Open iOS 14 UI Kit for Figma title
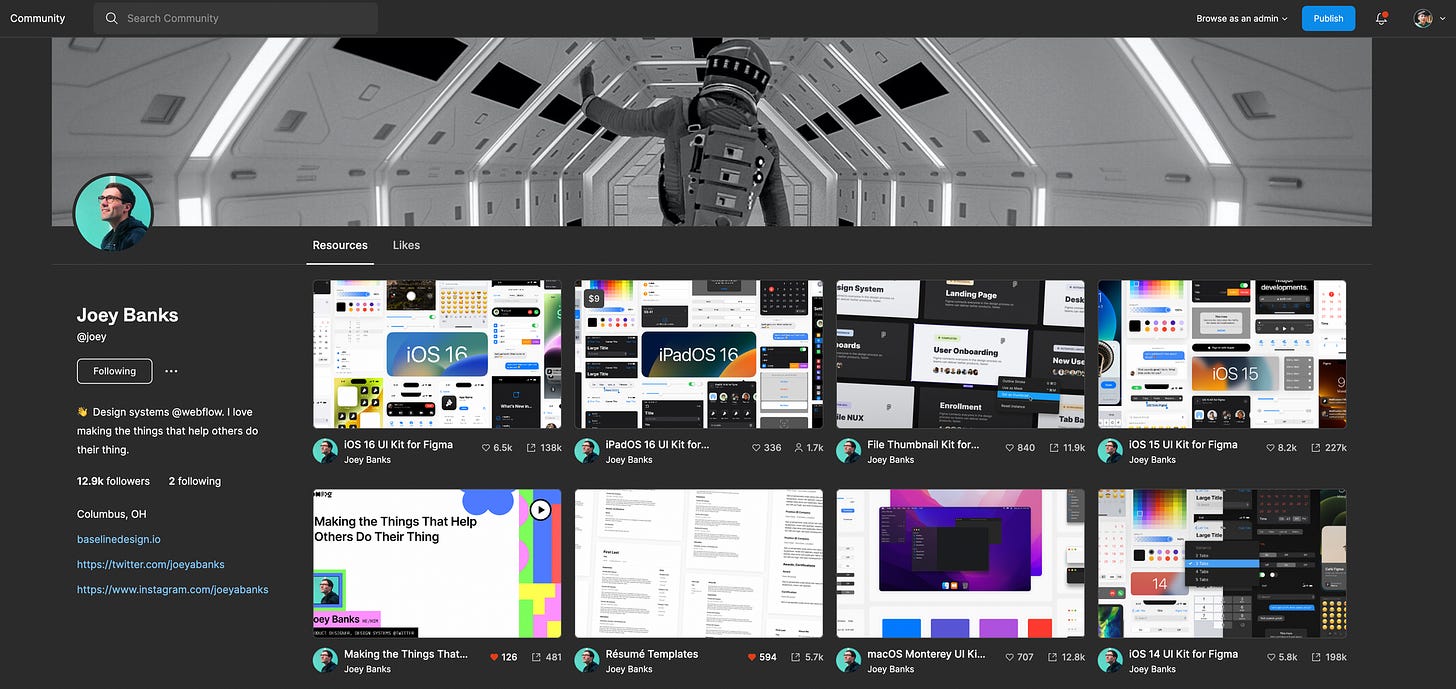 pos(1183,654)
